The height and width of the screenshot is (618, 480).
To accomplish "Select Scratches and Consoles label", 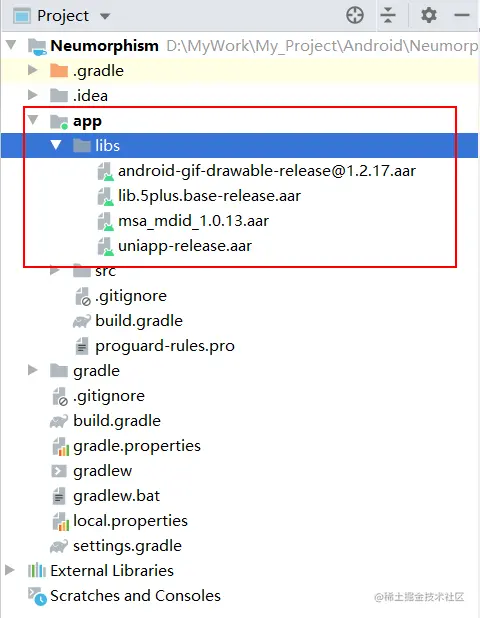I will (136, 596).
